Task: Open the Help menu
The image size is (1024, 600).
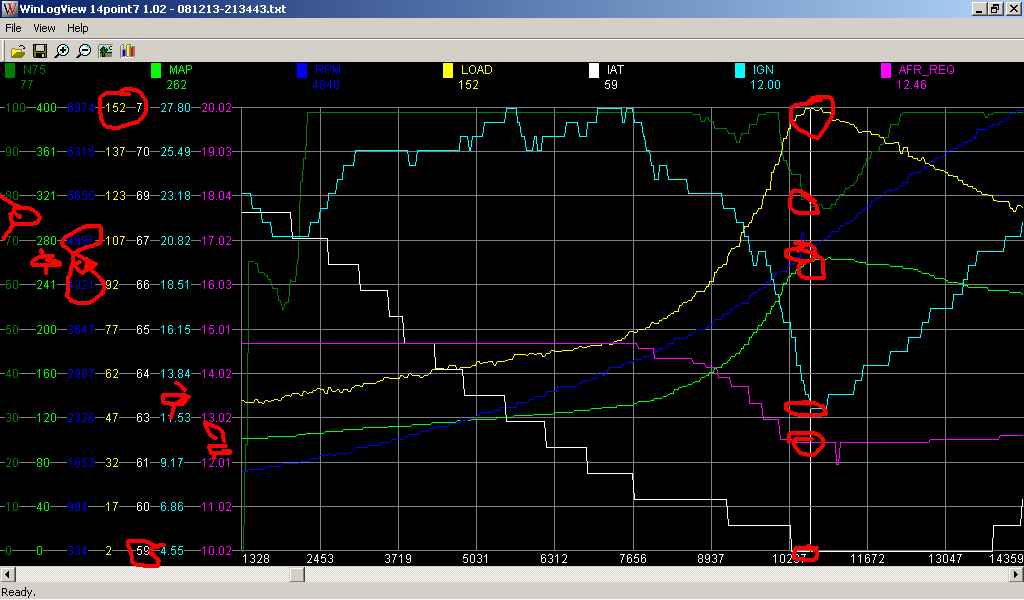Action: point(78,28)
